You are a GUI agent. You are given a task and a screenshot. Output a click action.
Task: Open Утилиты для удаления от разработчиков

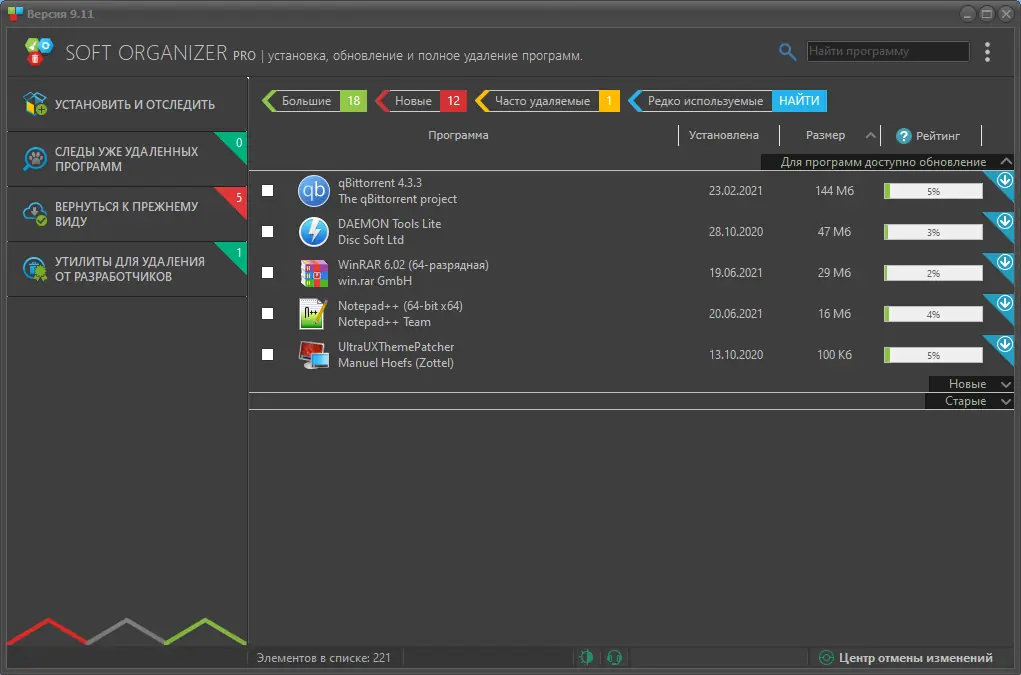[127, 269]
